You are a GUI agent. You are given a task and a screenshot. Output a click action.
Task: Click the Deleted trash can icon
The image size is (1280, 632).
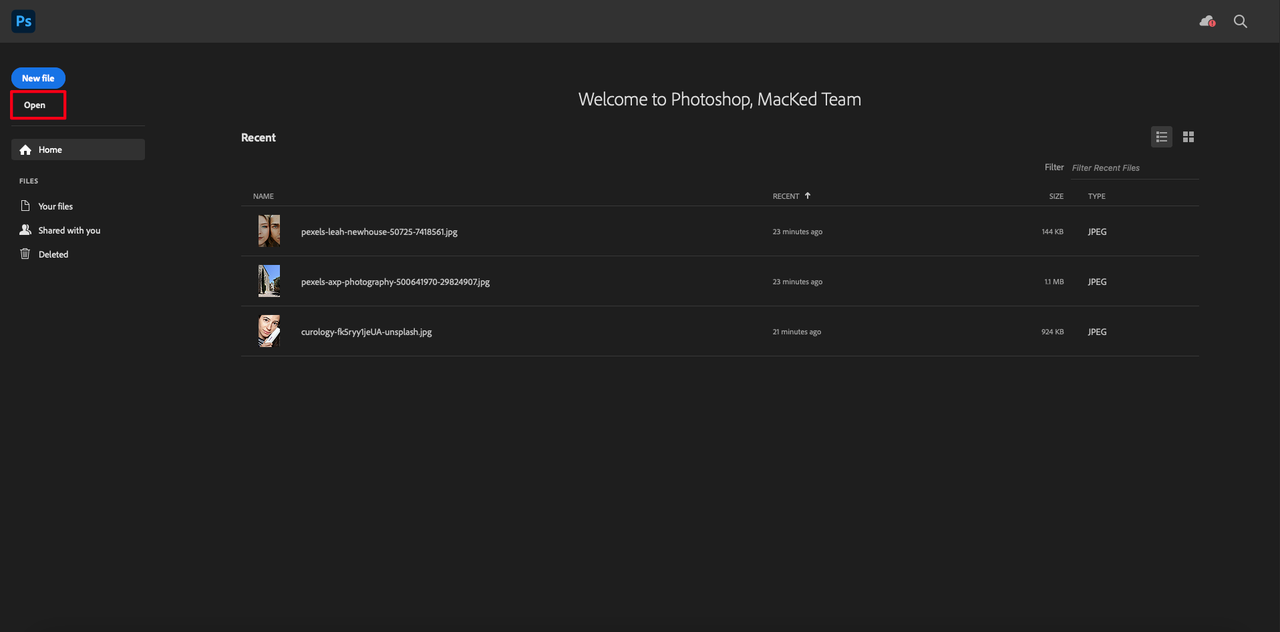(26, 254)
